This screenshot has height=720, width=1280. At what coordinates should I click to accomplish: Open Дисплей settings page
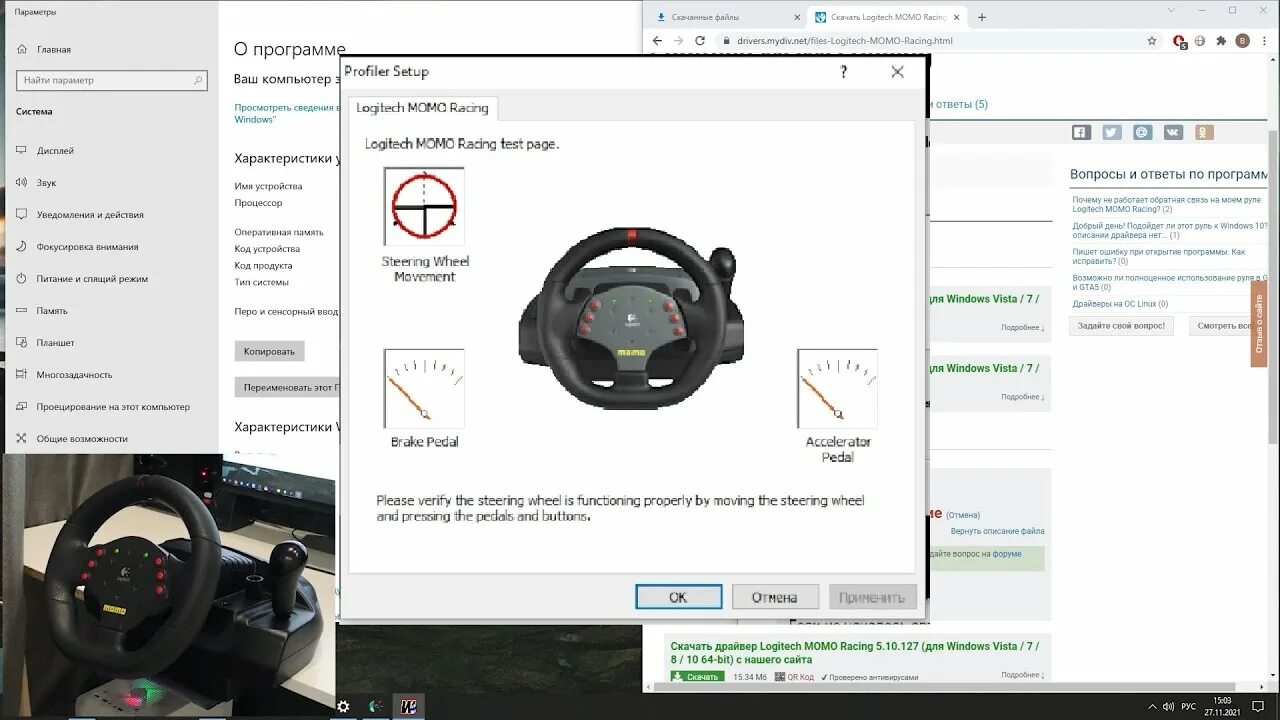[x=55, y=151]
